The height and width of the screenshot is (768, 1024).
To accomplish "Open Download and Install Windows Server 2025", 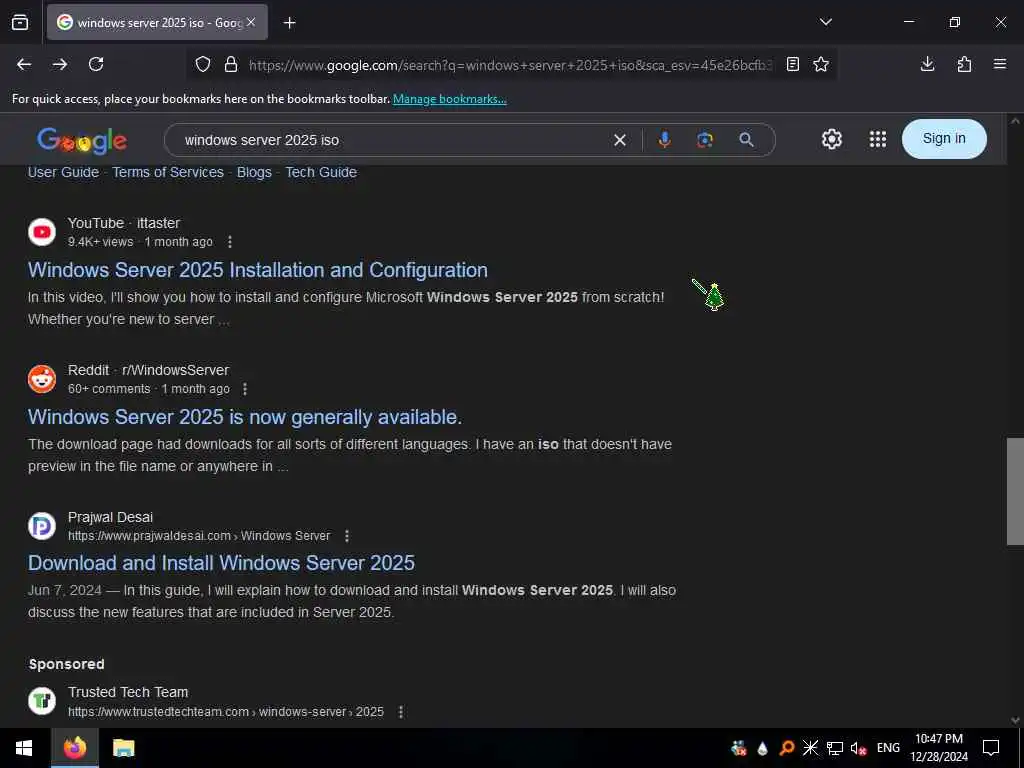I will 221,563.
